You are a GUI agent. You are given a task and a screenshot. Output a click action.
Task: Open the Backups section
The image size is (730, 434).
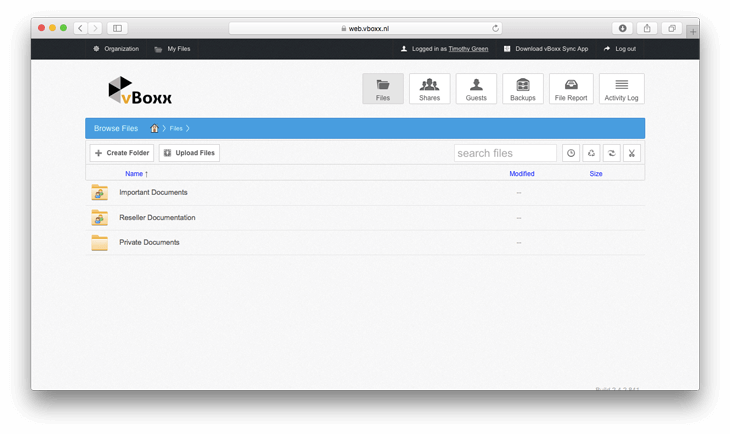(x=522, y=89)
